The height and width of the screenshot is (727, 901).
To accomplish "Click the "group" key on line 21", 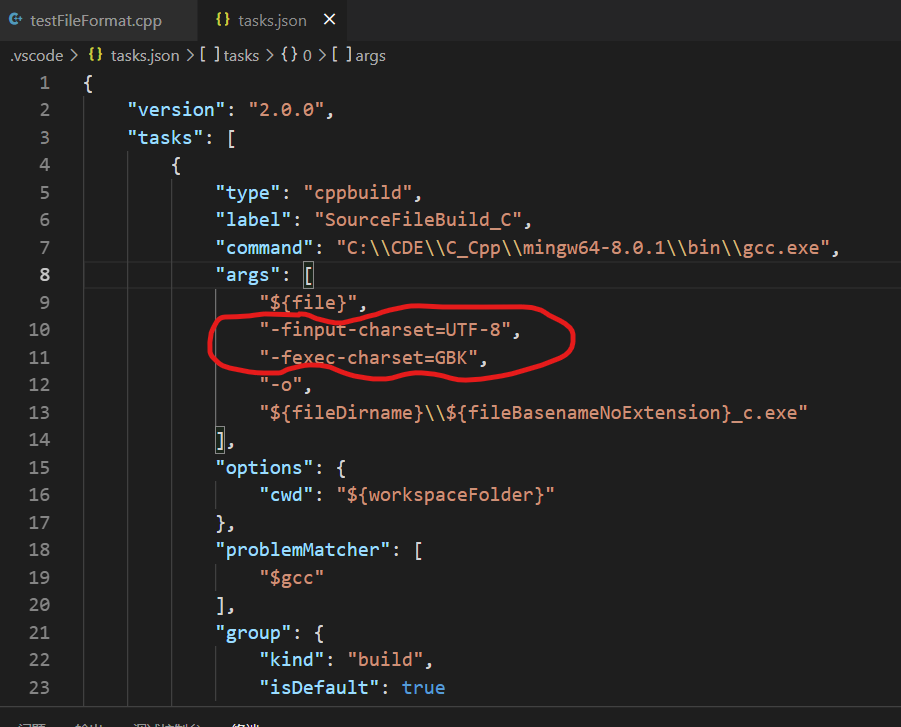I will coord(253,633).
